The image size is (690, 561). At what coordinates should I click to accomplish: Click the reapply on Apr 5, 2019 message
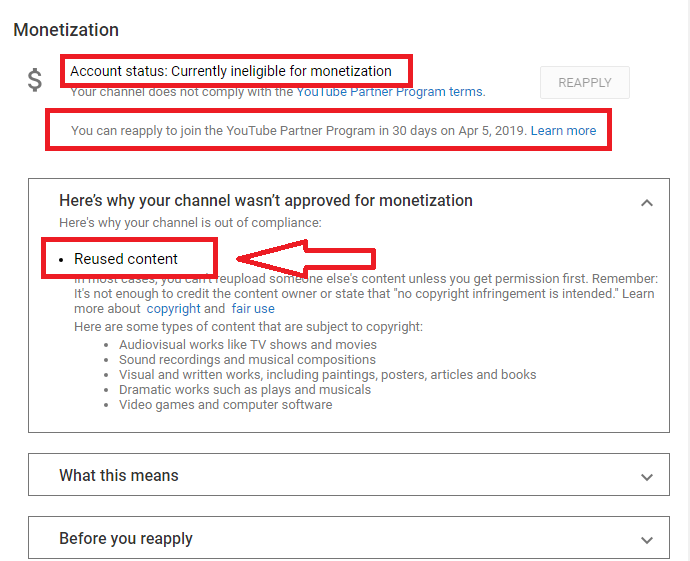coord(299,131)
